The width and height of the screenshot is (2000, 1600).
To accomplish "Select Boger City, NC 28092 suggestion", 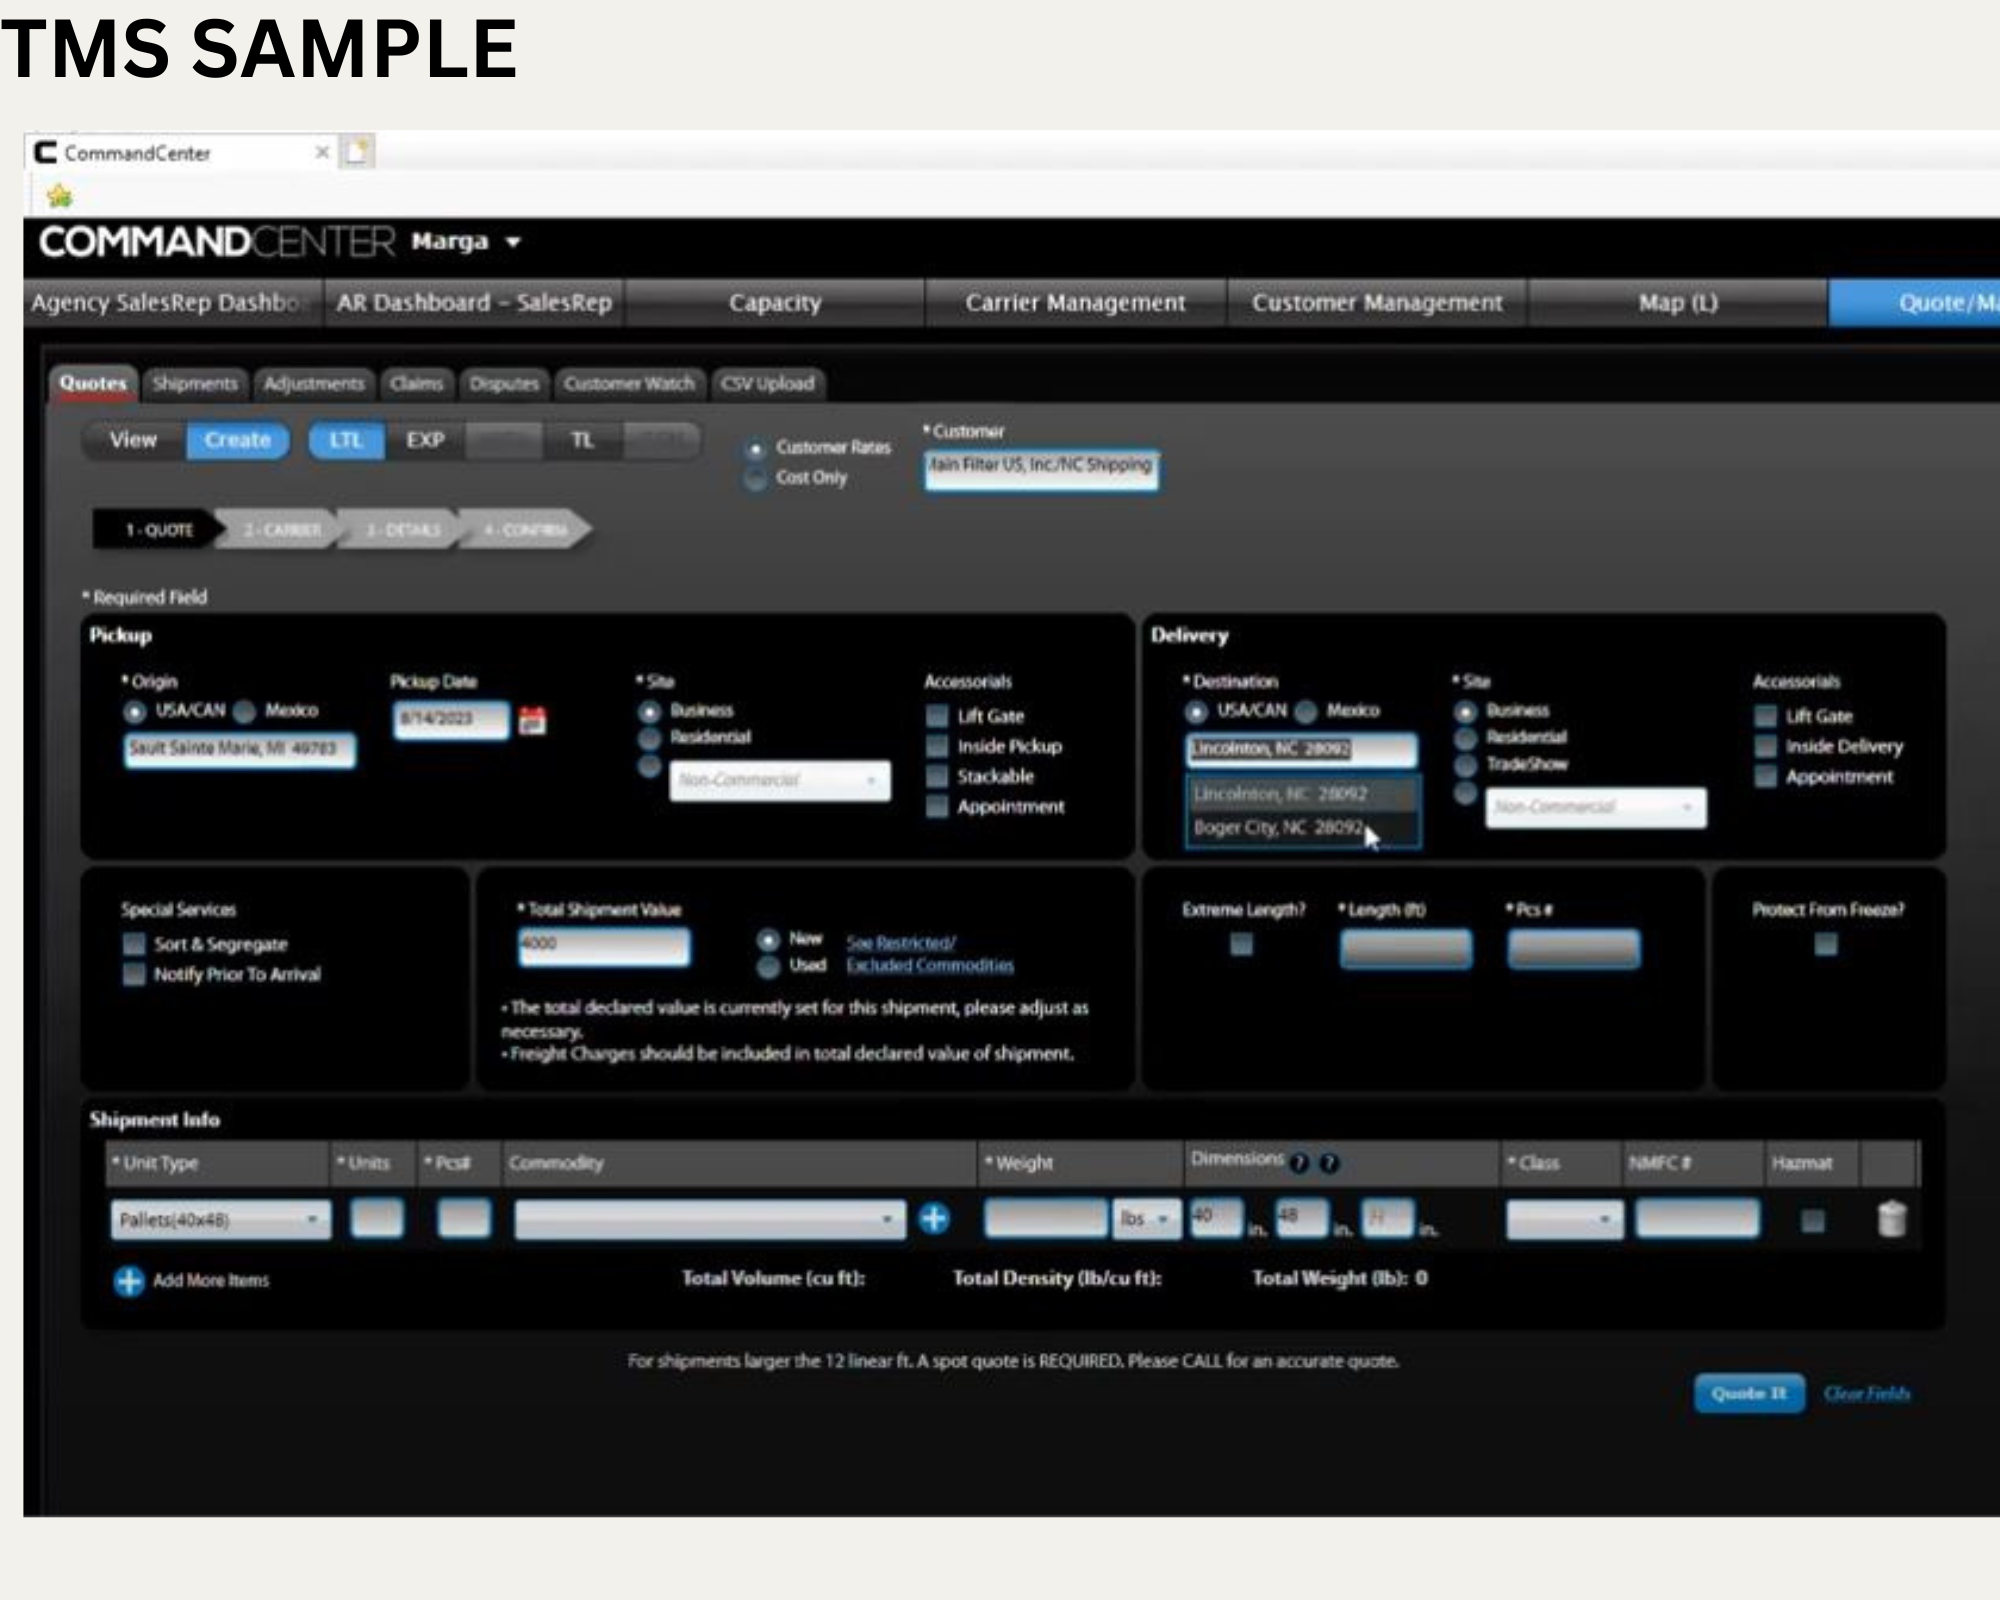I will pos(1278,828).
